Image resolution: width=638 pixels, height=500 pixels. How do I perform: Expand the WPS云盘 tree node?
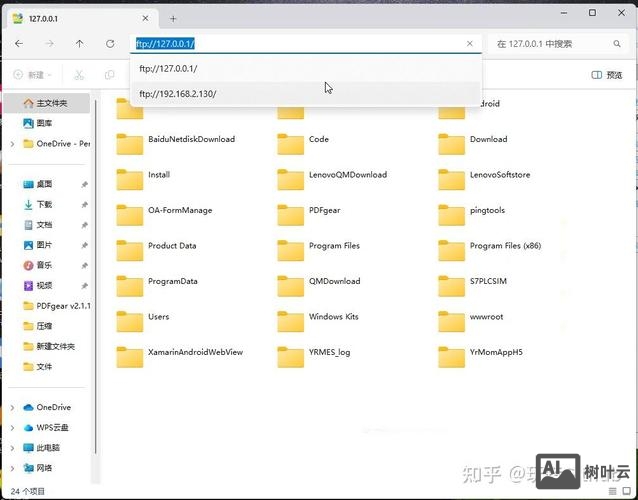point(12,427)
